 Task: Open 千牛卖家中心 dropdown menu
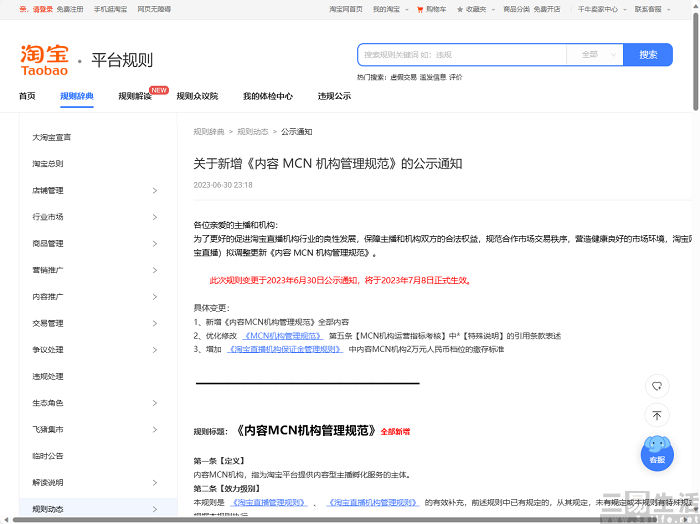click(600, 9)
